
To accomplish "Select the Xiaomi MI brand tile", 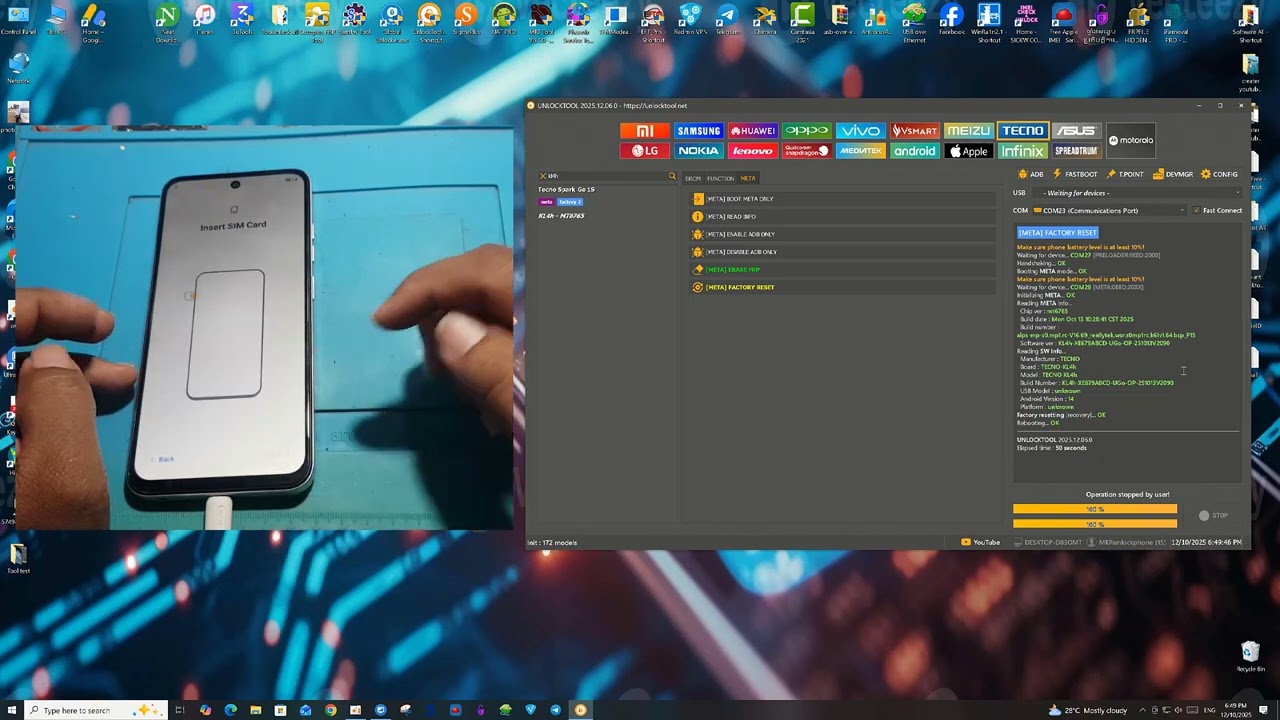I will tap(645, 131).
